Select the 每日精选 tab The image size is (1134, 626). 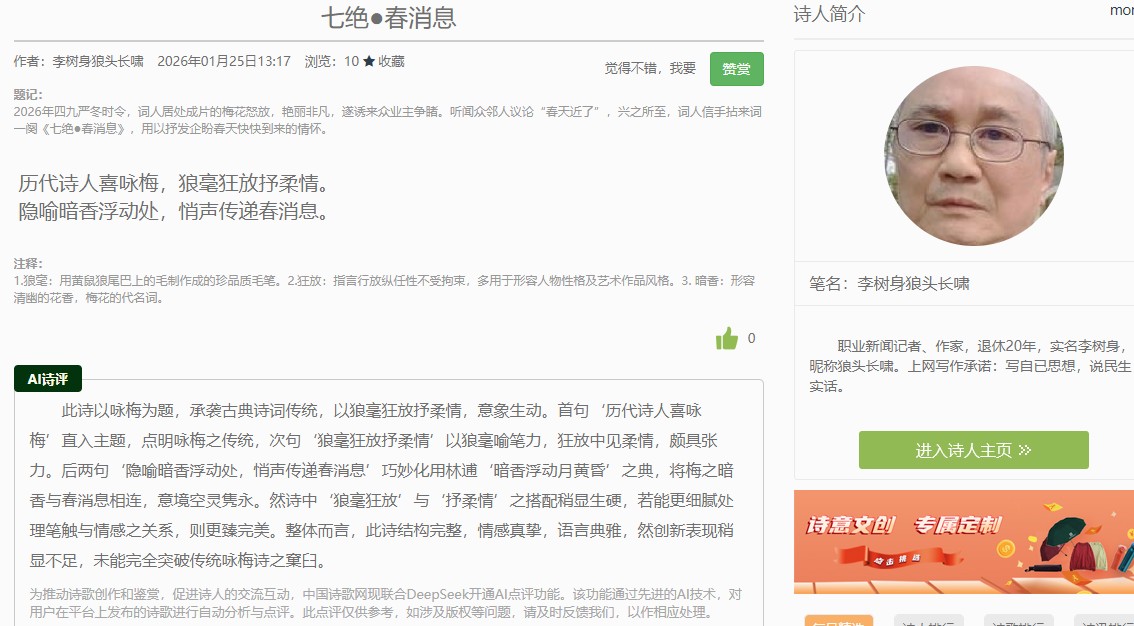tap(838, 621)
